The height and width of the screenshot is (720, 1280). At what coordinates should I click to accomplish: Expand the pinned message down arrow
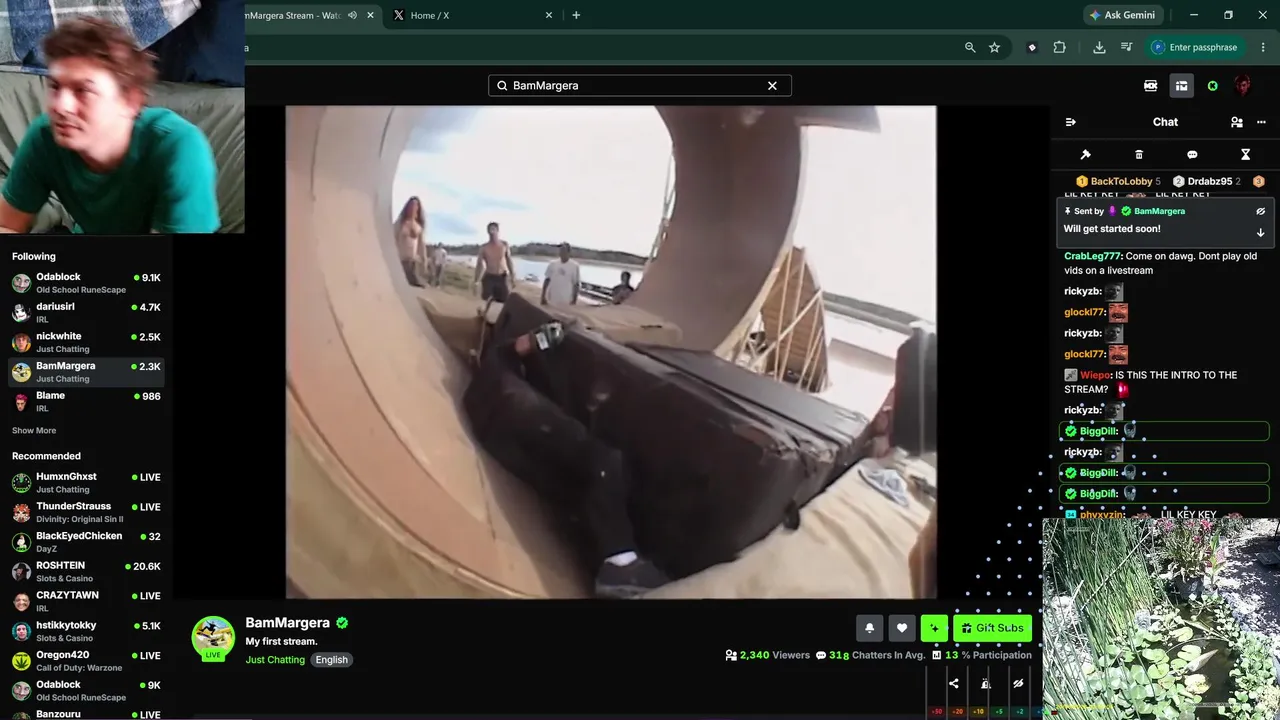pos(1260,232)
